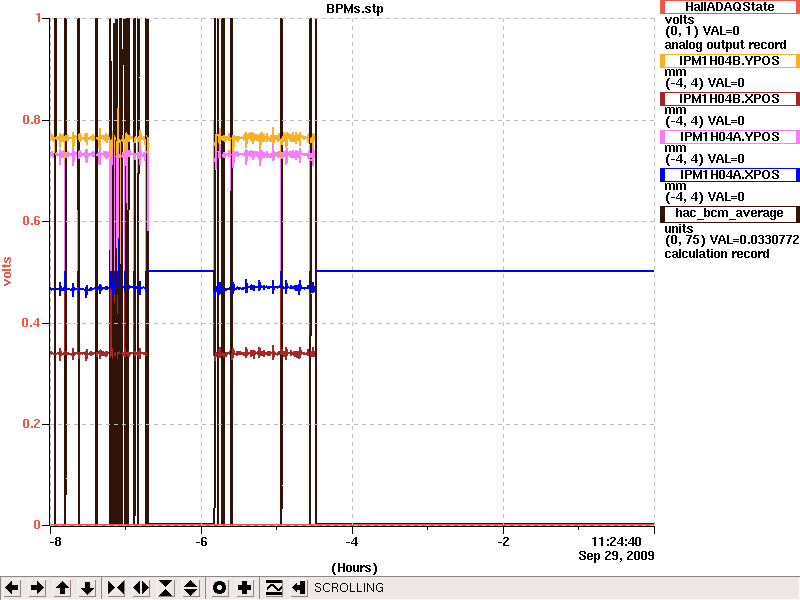
Task: Select the IPM1H04B.XPOS legend entry
Action: point(730,99)
